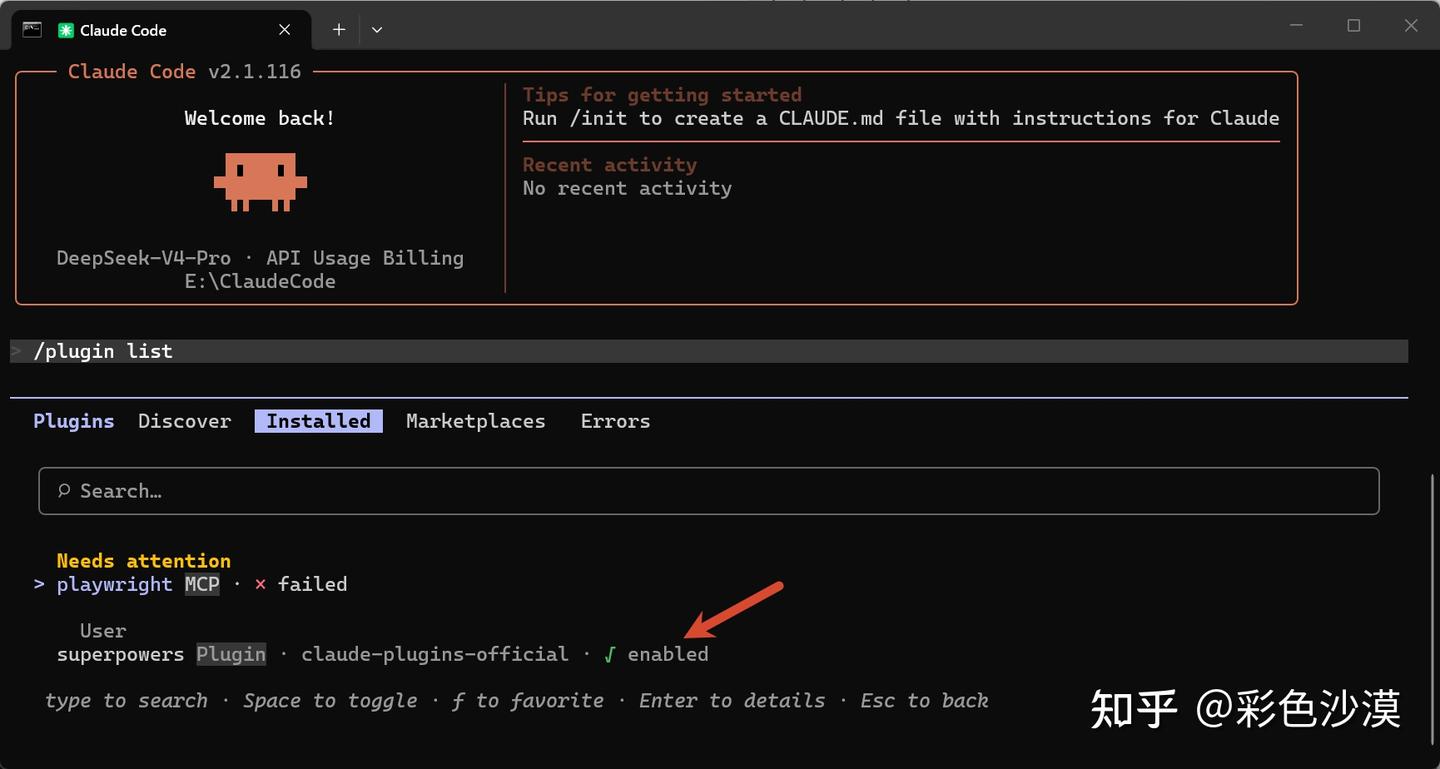
Task: Minimize the terminal window
Action: point(1297,27)
